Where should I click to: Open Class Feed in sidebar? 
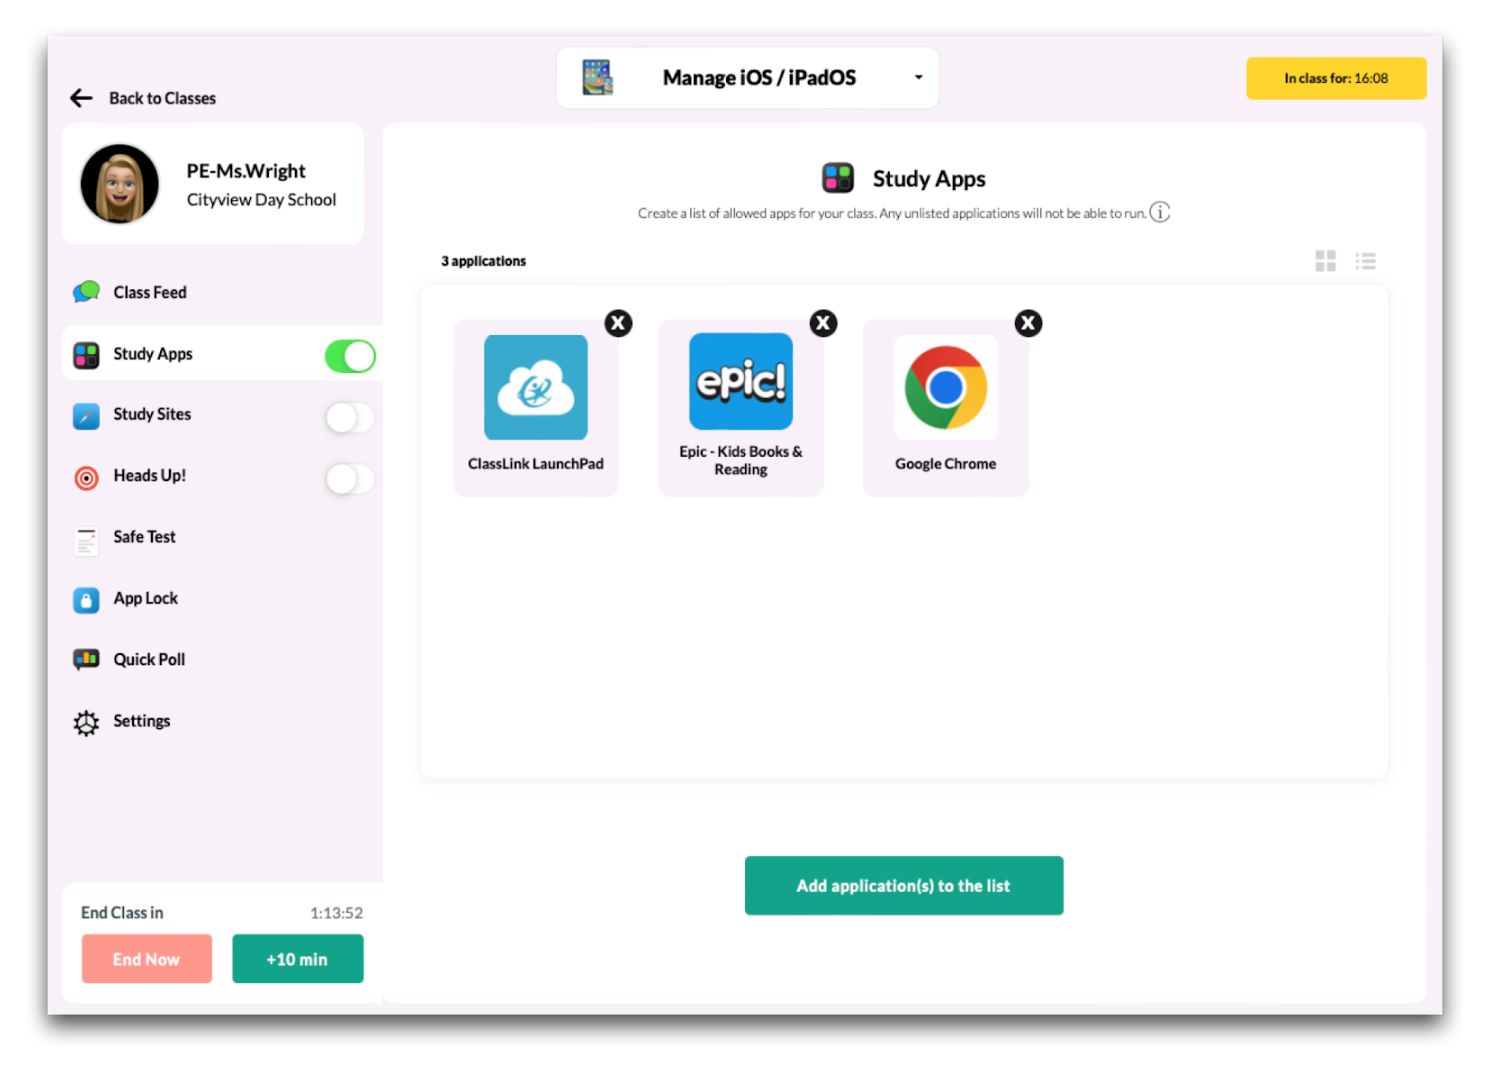click(x=150, y=292)
